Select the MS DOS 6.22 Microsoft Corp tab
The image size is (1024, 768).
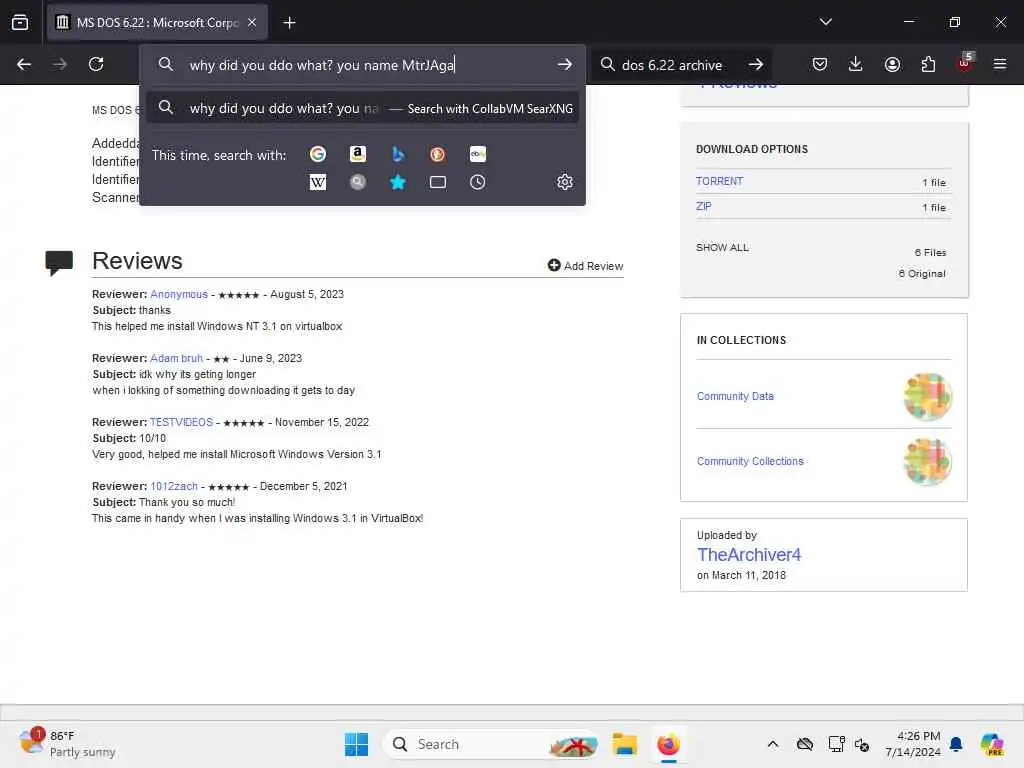click(157, 22)
